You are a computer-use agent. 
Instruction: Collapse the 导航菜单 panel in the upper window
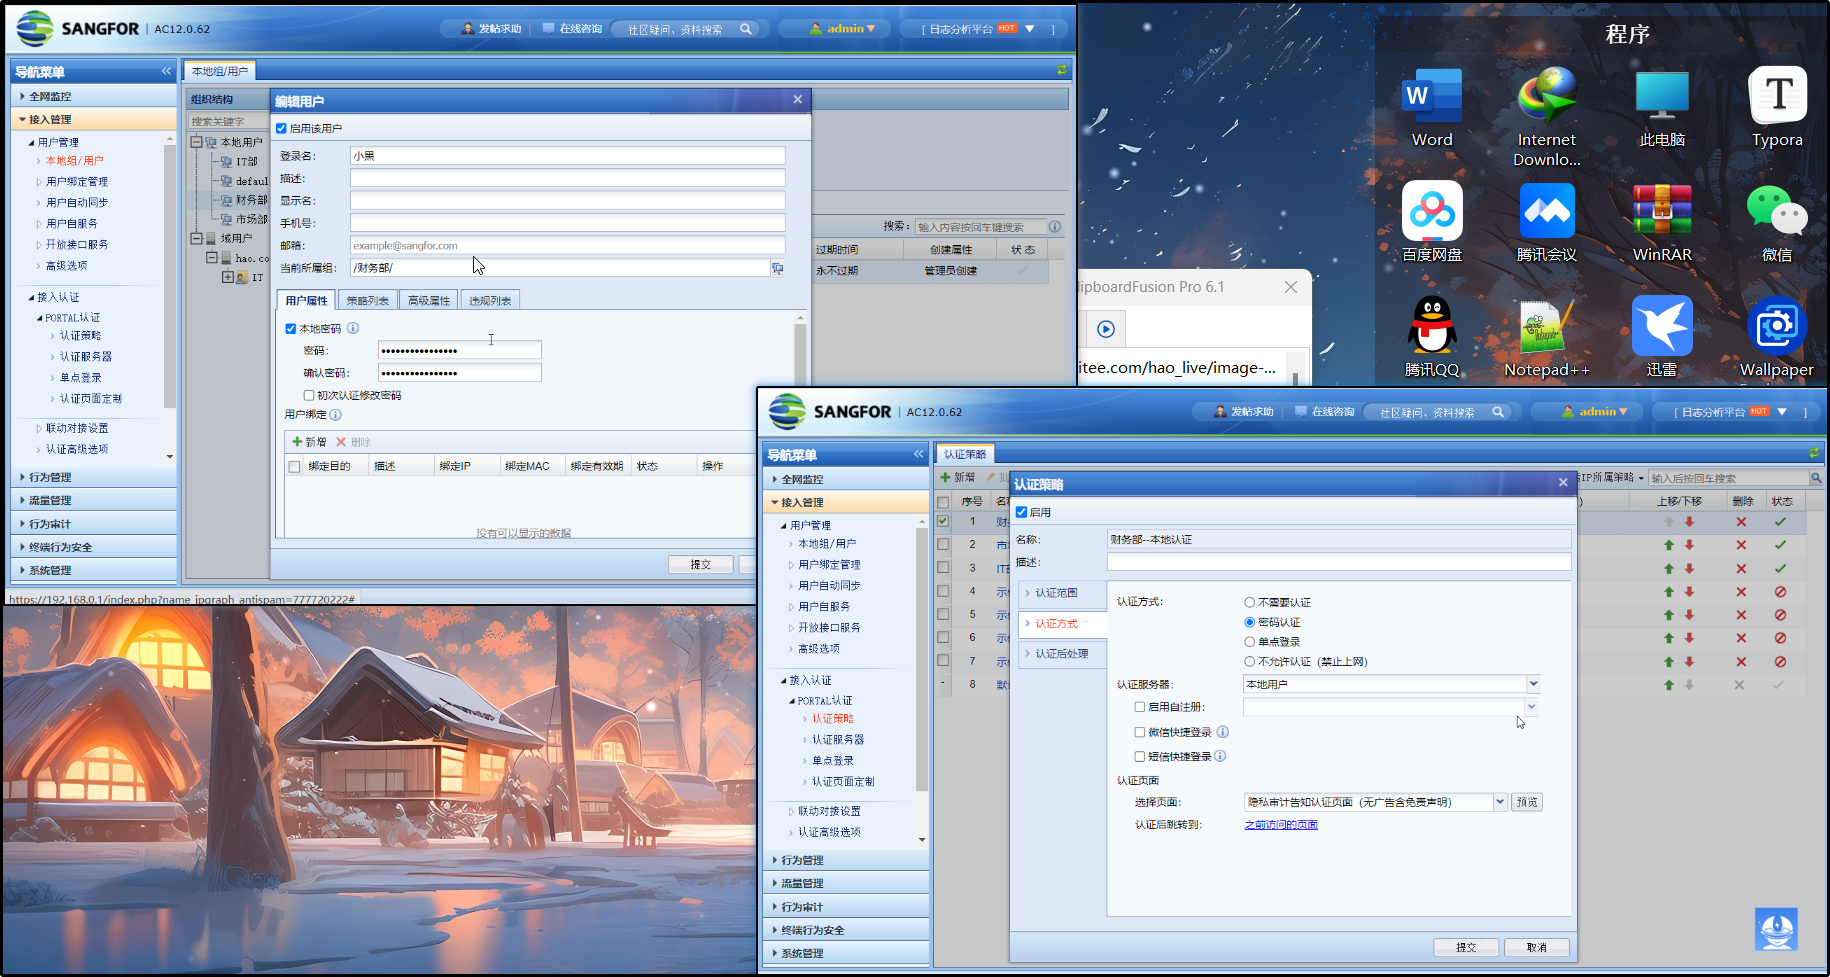pyautogui.click(x=166, y=71)
